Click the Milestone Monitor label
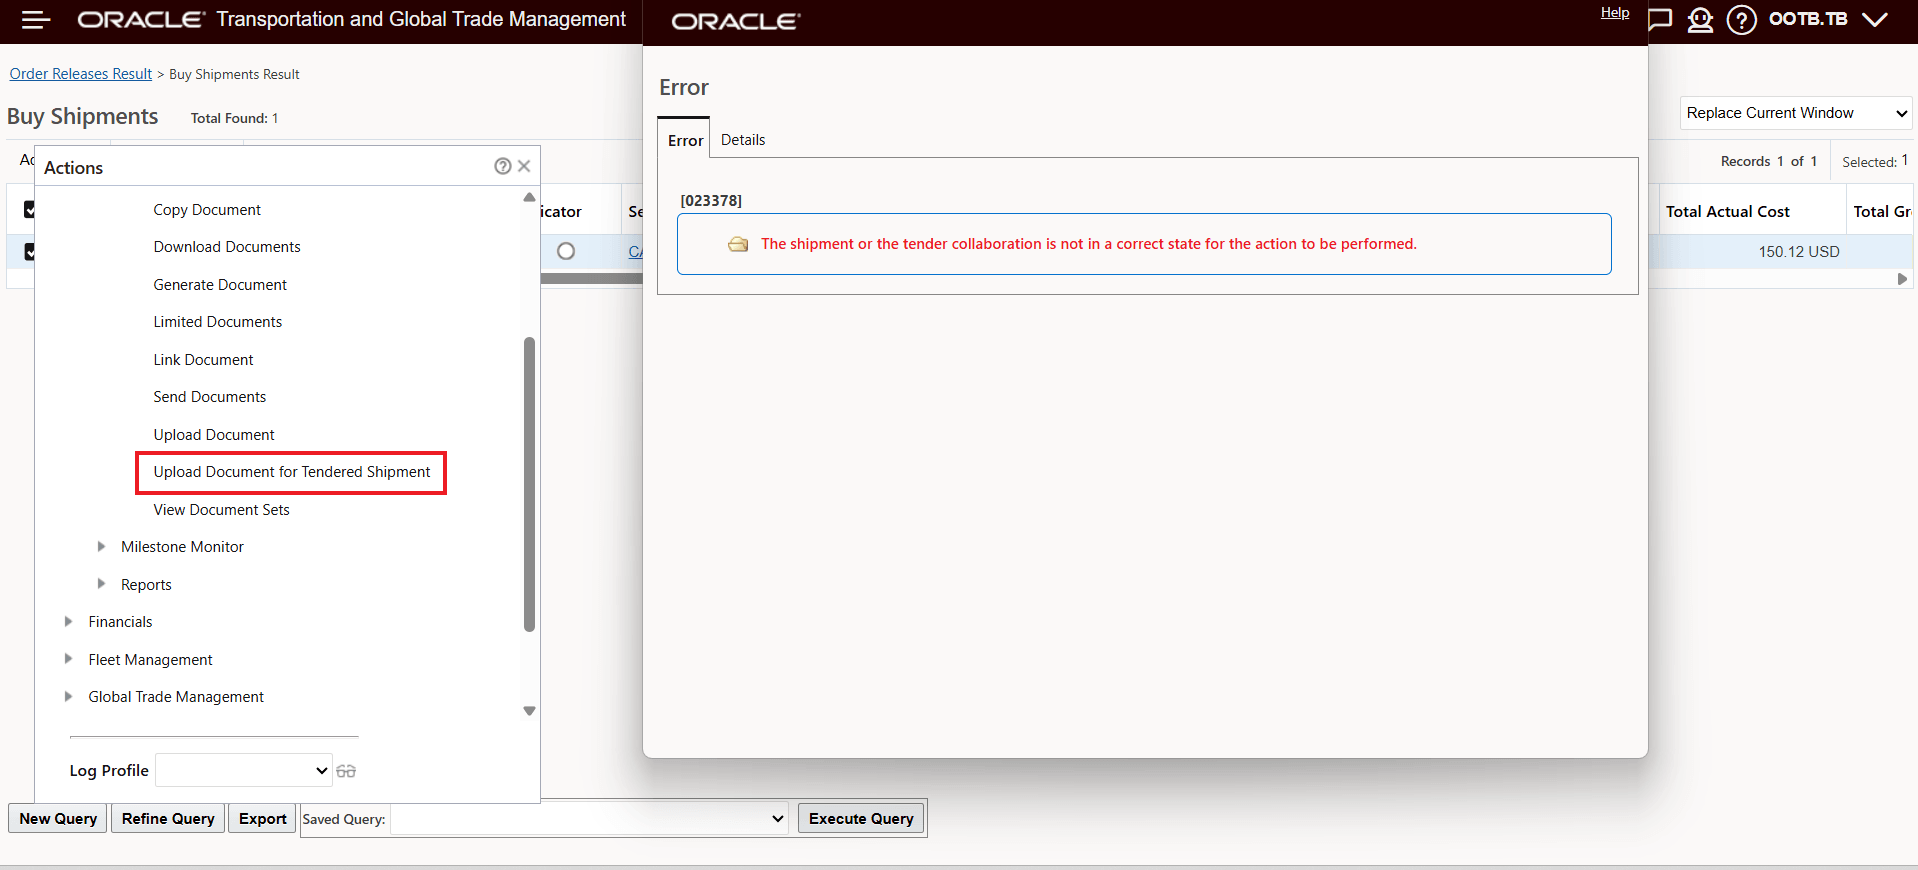 click(183, 547)
